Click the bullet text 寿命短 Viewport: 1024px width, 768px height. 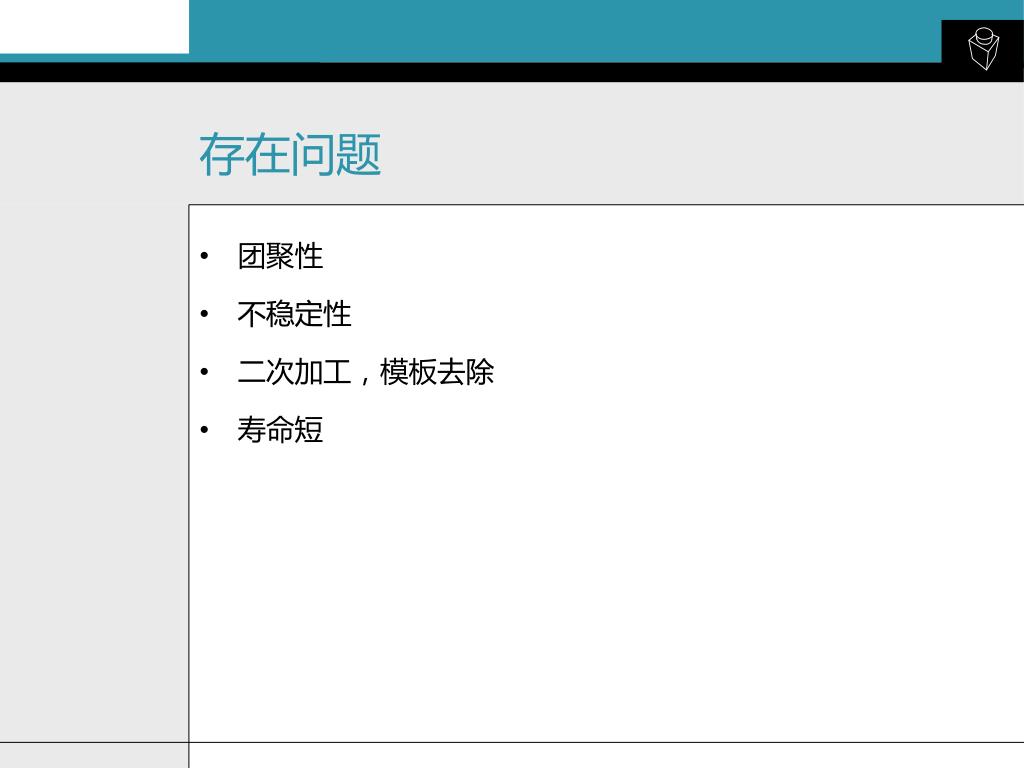pos(280,430)
